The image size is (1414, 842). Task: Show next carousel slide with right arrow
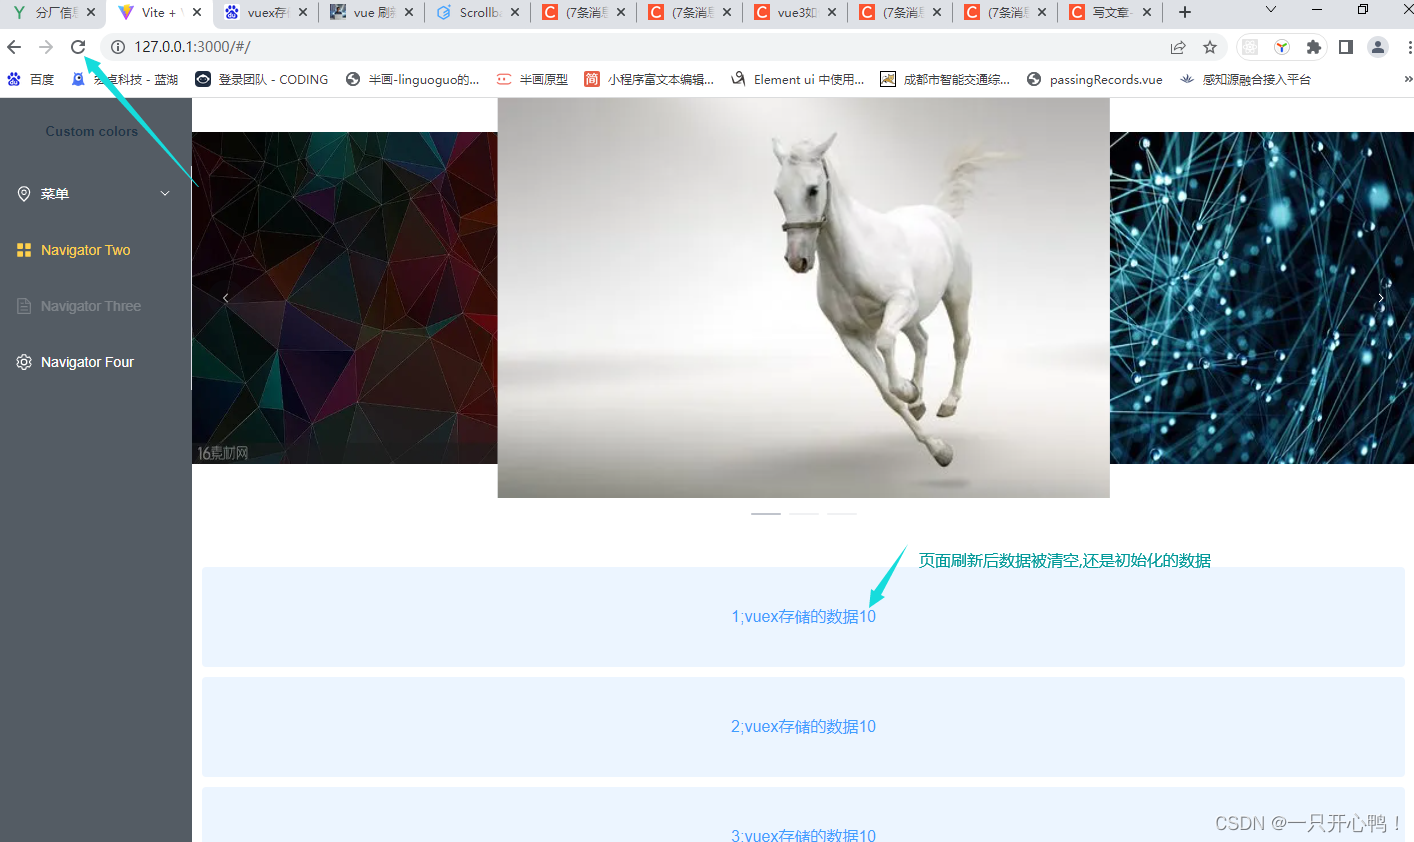[x=1381, y=298]
